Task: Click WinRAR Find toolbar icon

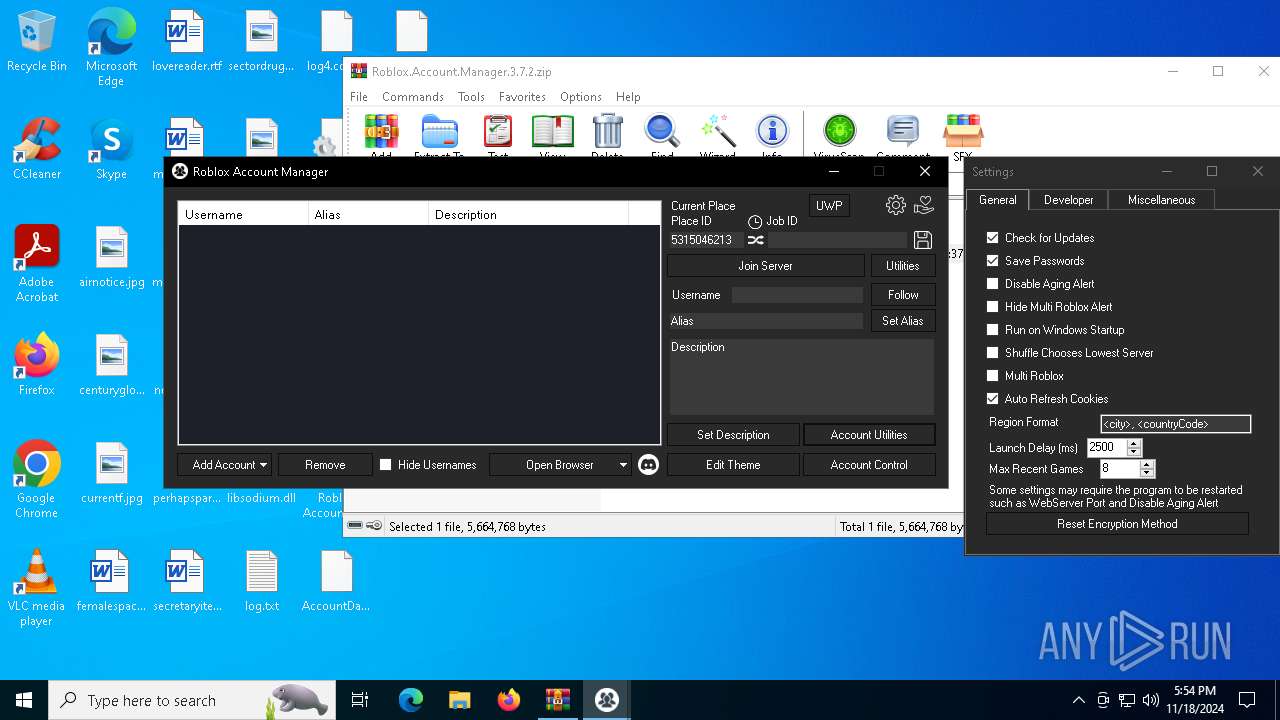Action: click(x=662, y=135)
